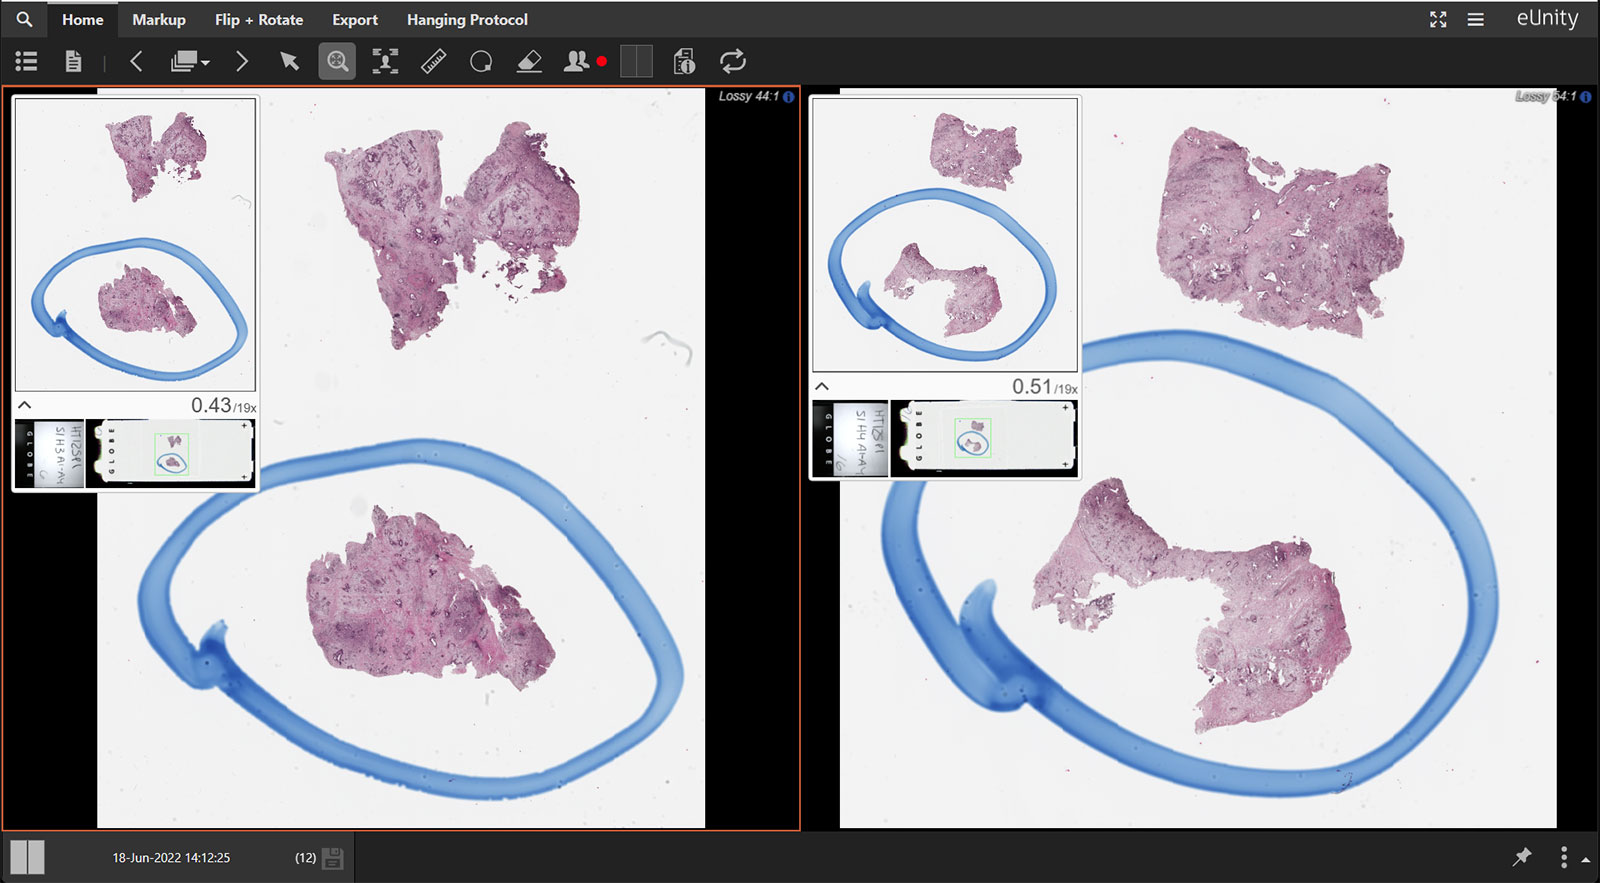Click the left whole-slide macro thumbnail
Viewport: 1600px width, 883px height.
[x=170, y=453]
